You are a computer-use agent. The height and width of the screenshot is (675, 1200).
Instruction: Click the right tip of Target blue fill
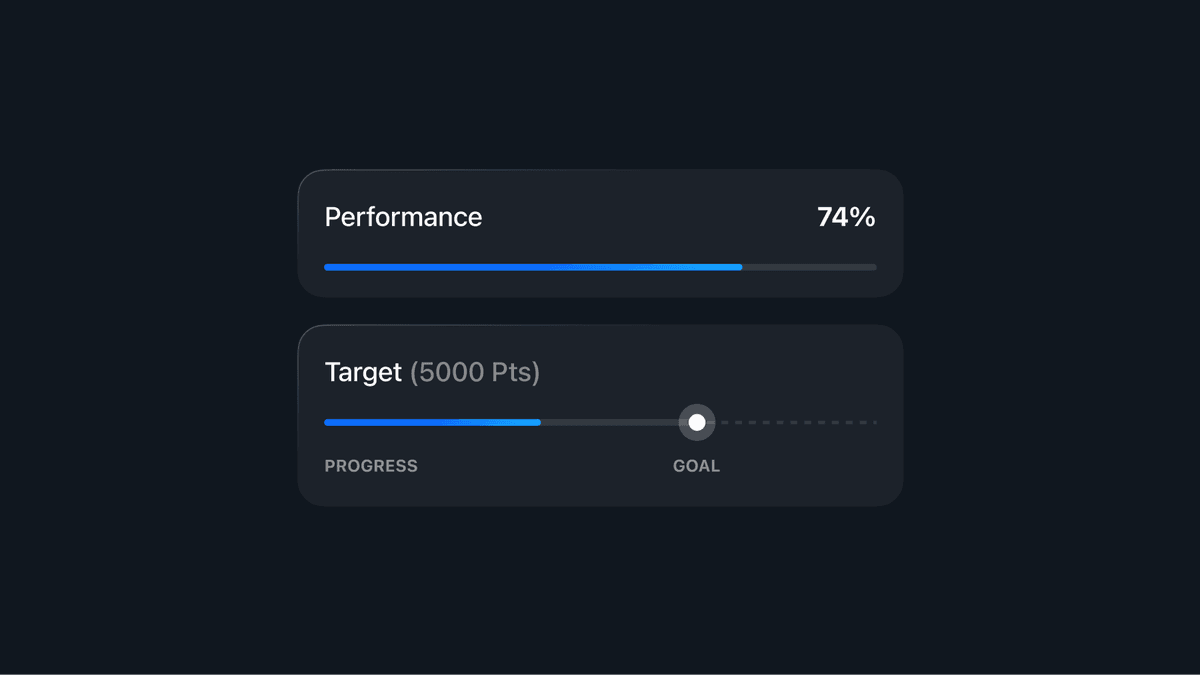click(538, 422)
